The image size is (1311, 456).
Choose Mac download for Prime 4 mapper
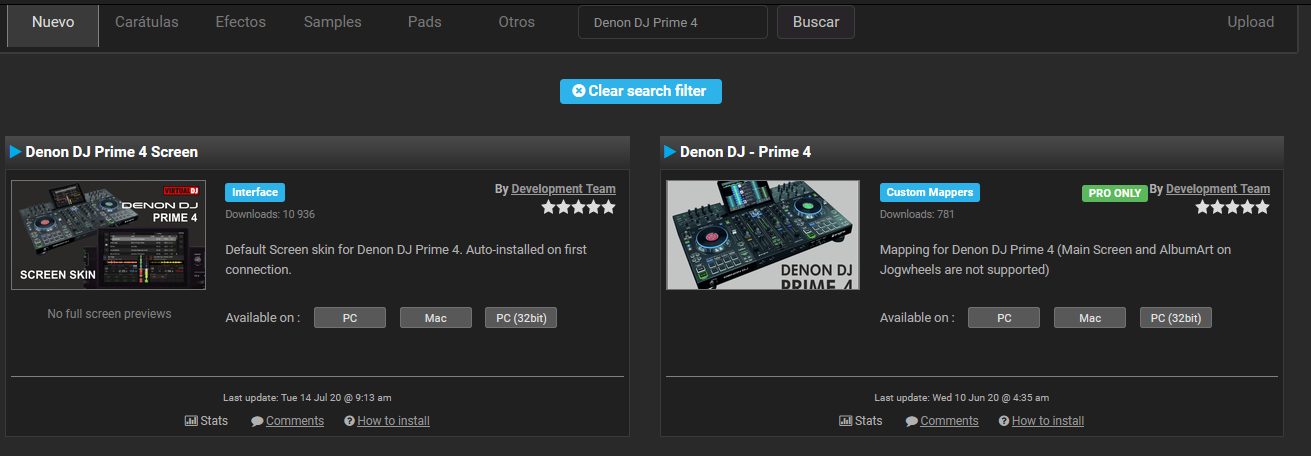(1090, 318)
